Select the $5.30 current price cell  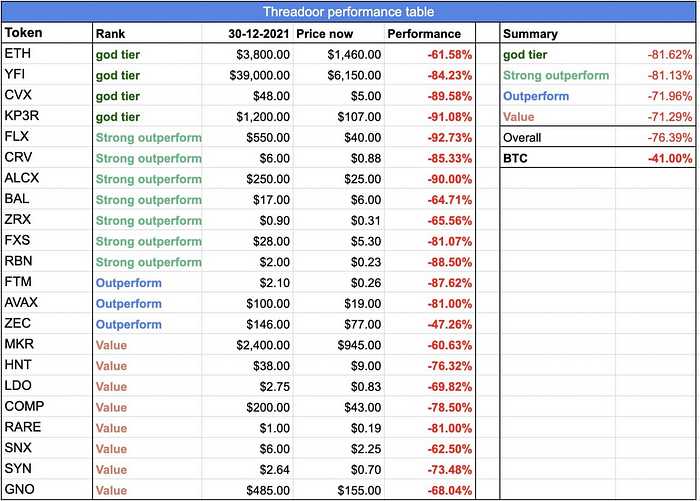pos(338,241)
